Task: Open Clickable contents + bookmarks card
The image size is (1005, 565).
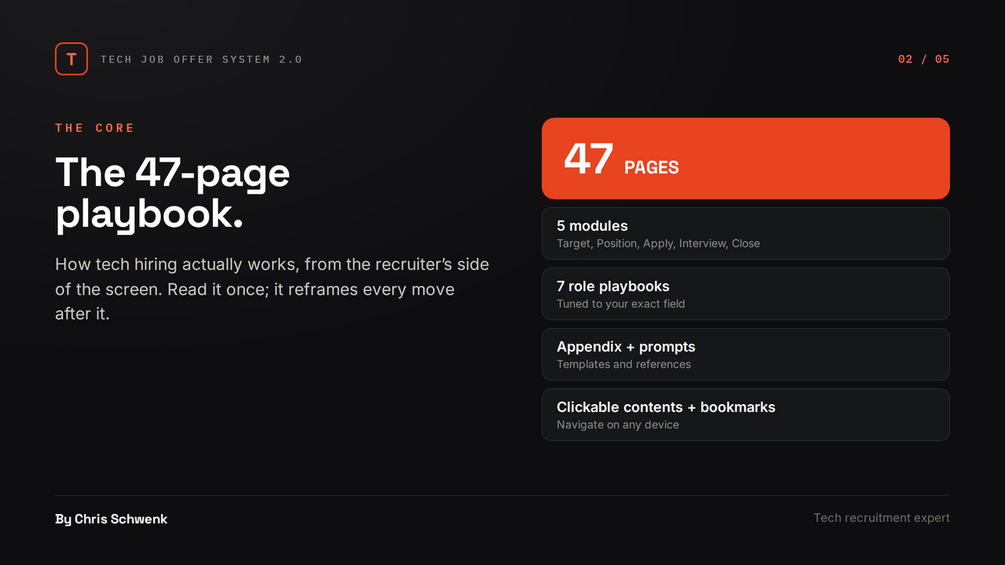Action: (x=745, y=414)
